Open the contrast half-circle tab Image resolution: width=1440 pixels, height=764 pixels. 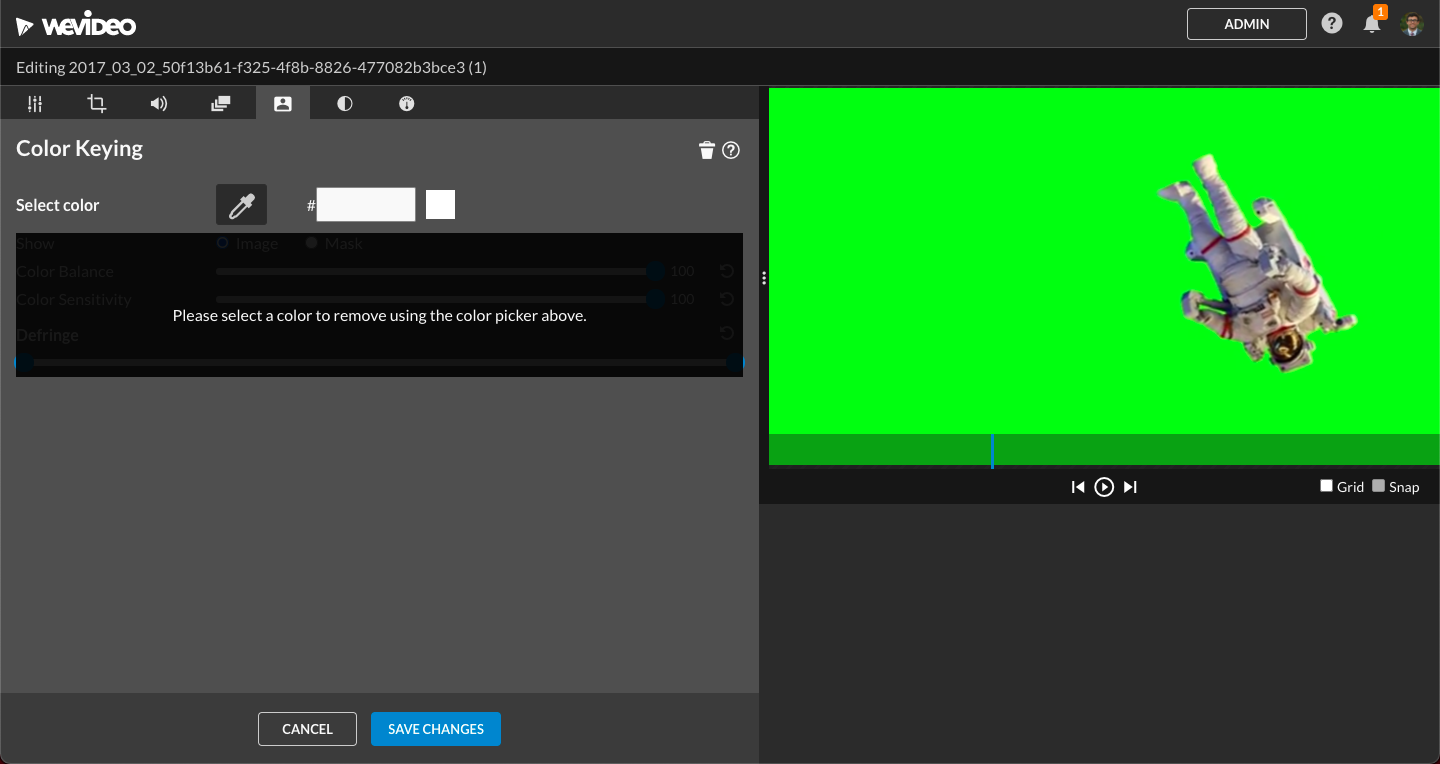pyautogui.click(x=345, y=103)
